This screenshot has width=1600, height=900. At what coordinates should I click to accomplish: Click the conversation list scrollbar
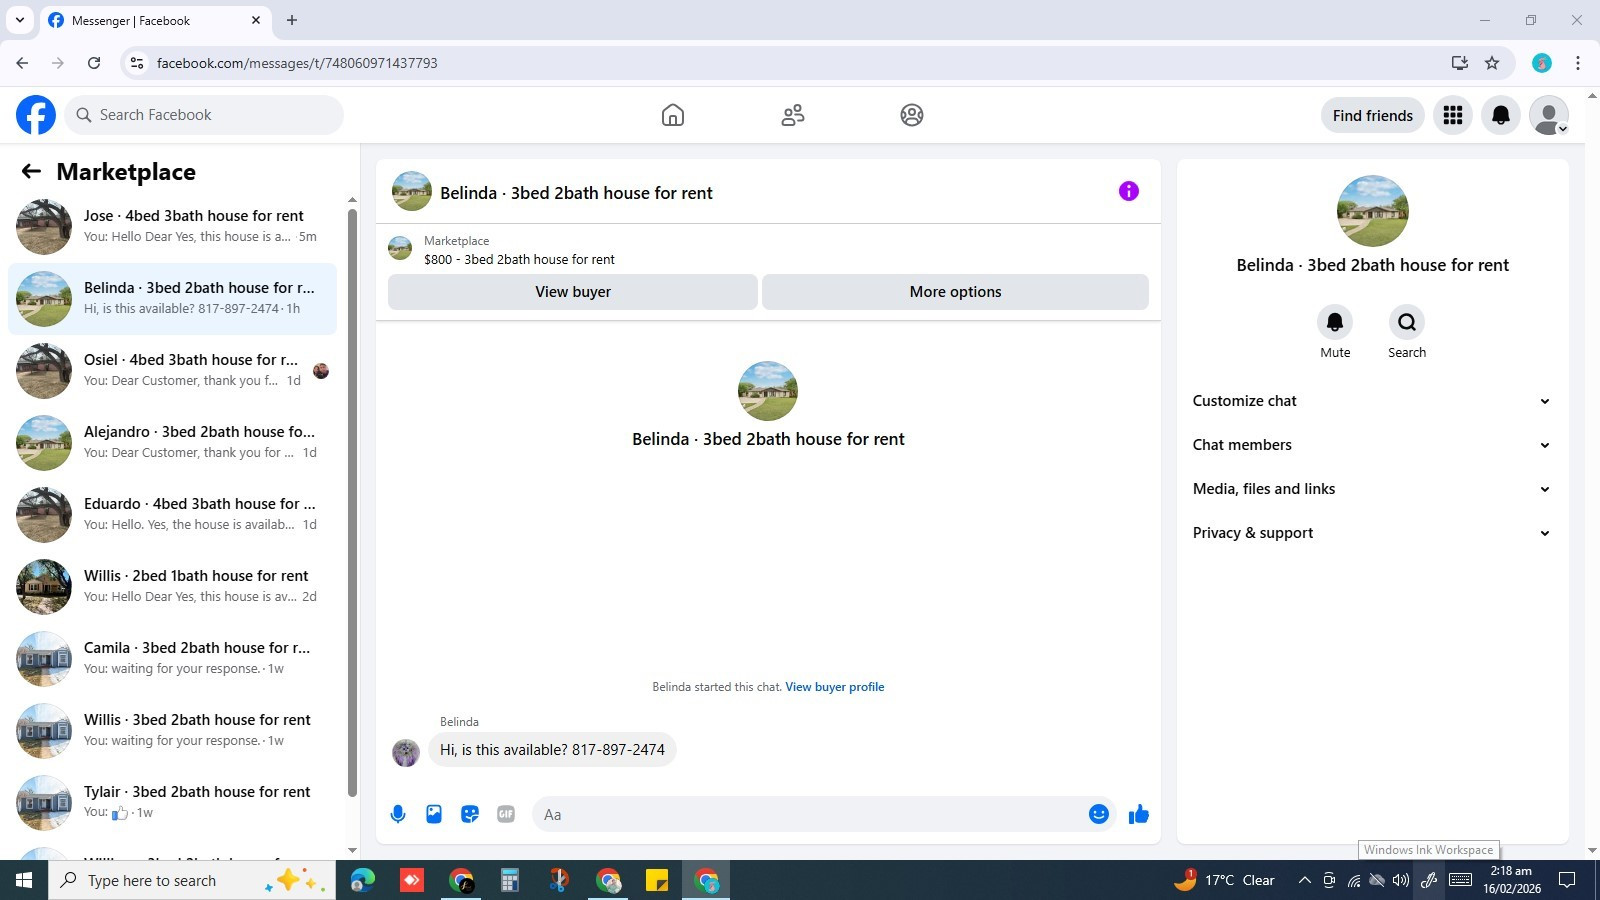click(x=352, y=503)
